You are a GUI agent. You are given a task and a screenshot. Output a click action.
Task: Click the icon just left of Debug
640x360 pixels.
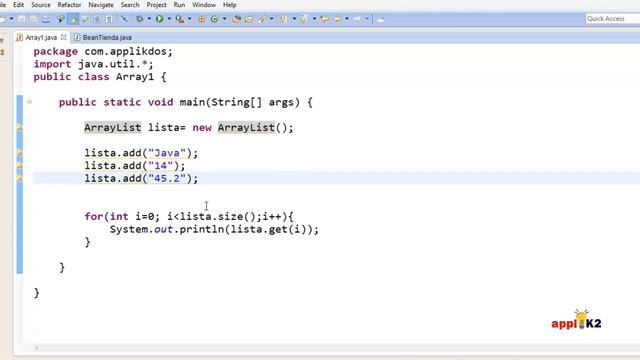[124, 19]
